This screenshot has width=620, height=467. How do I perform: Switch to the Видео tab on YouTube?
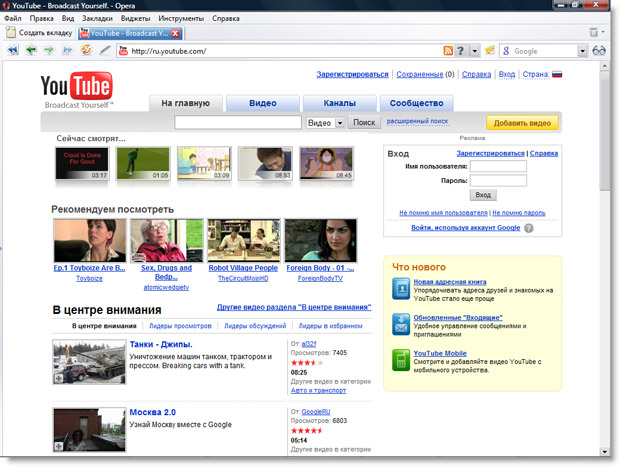[263, 103]
